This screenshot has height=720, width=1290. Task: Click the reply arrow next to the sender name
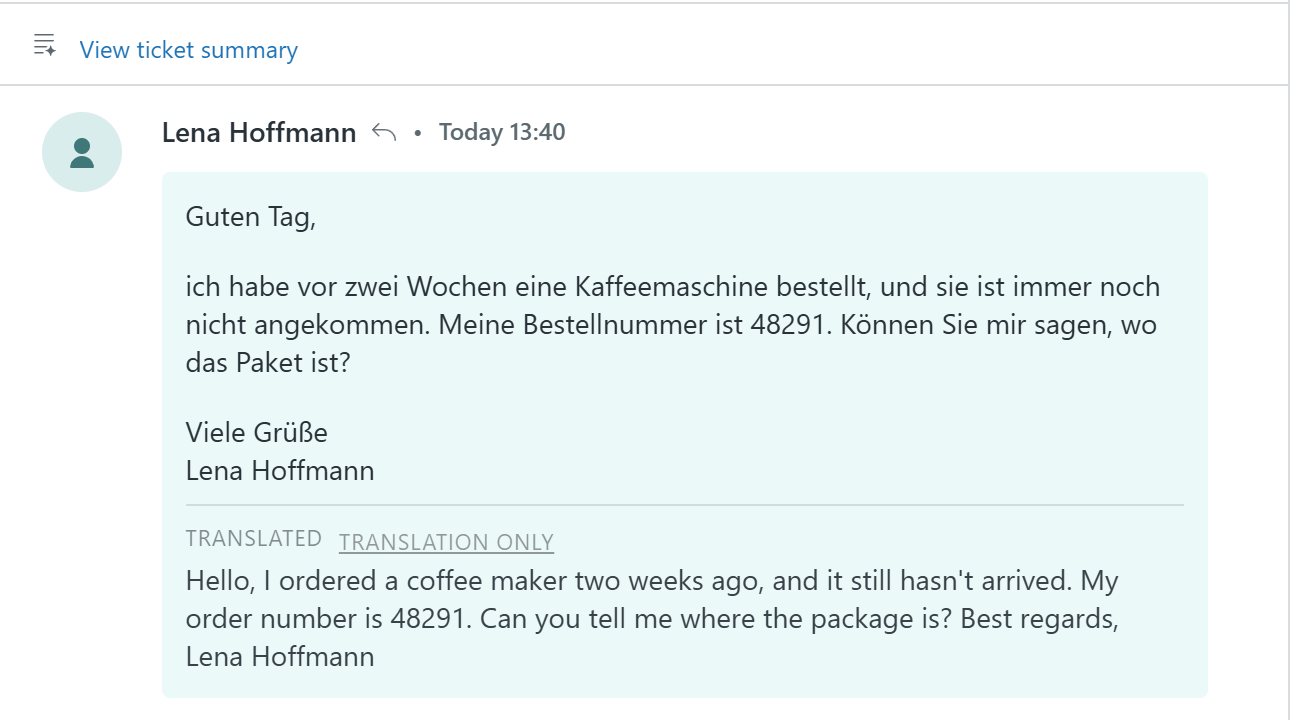coord(384,132)
